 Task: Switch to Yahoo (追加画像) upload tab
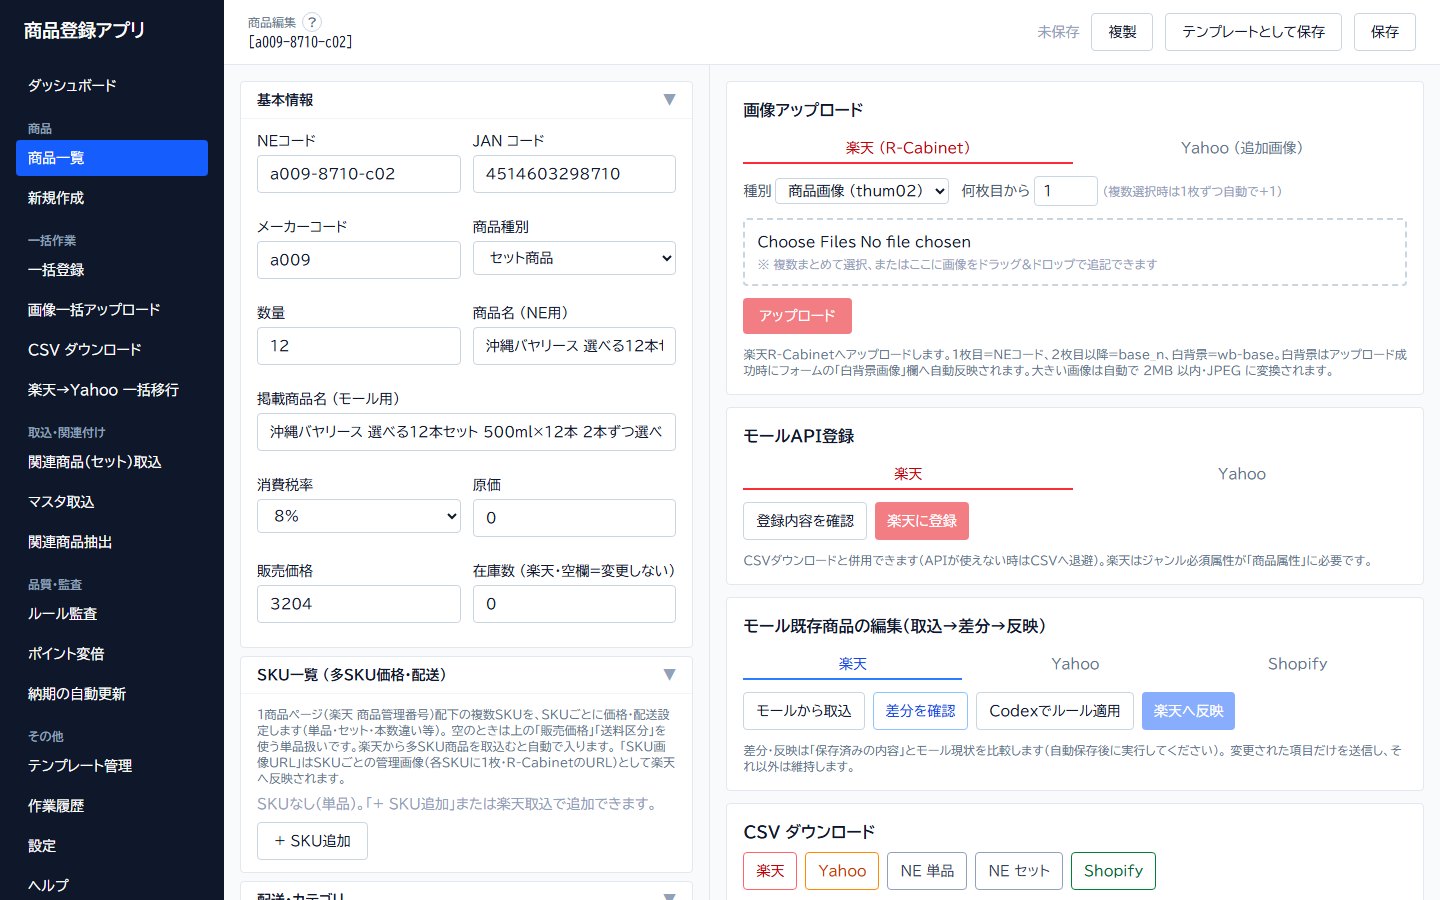1241,148
